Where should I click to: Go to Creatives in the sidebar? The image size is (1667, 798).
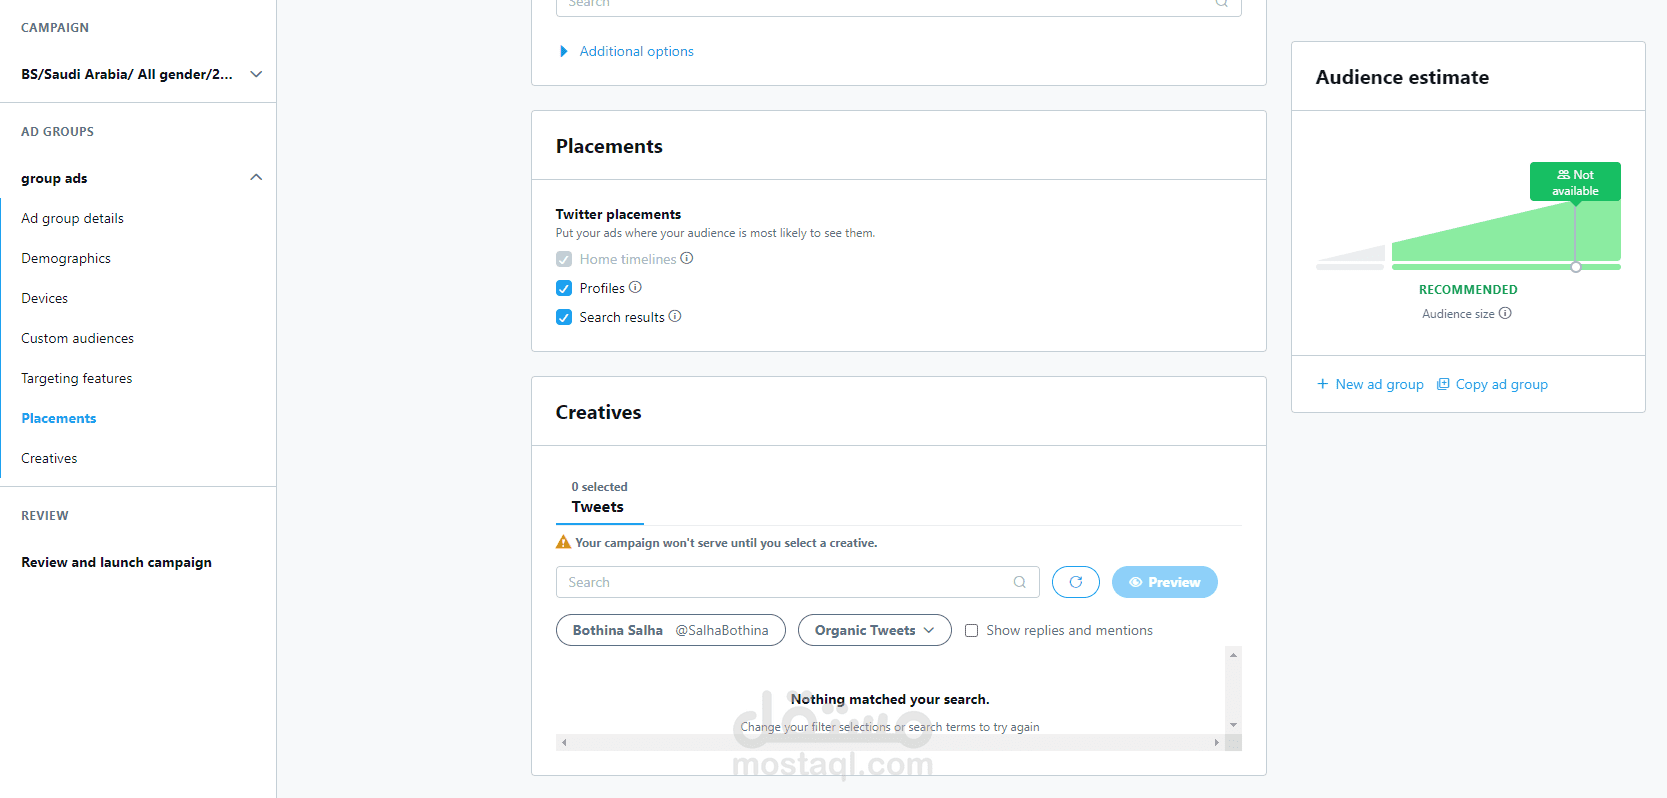click(49, 458)
